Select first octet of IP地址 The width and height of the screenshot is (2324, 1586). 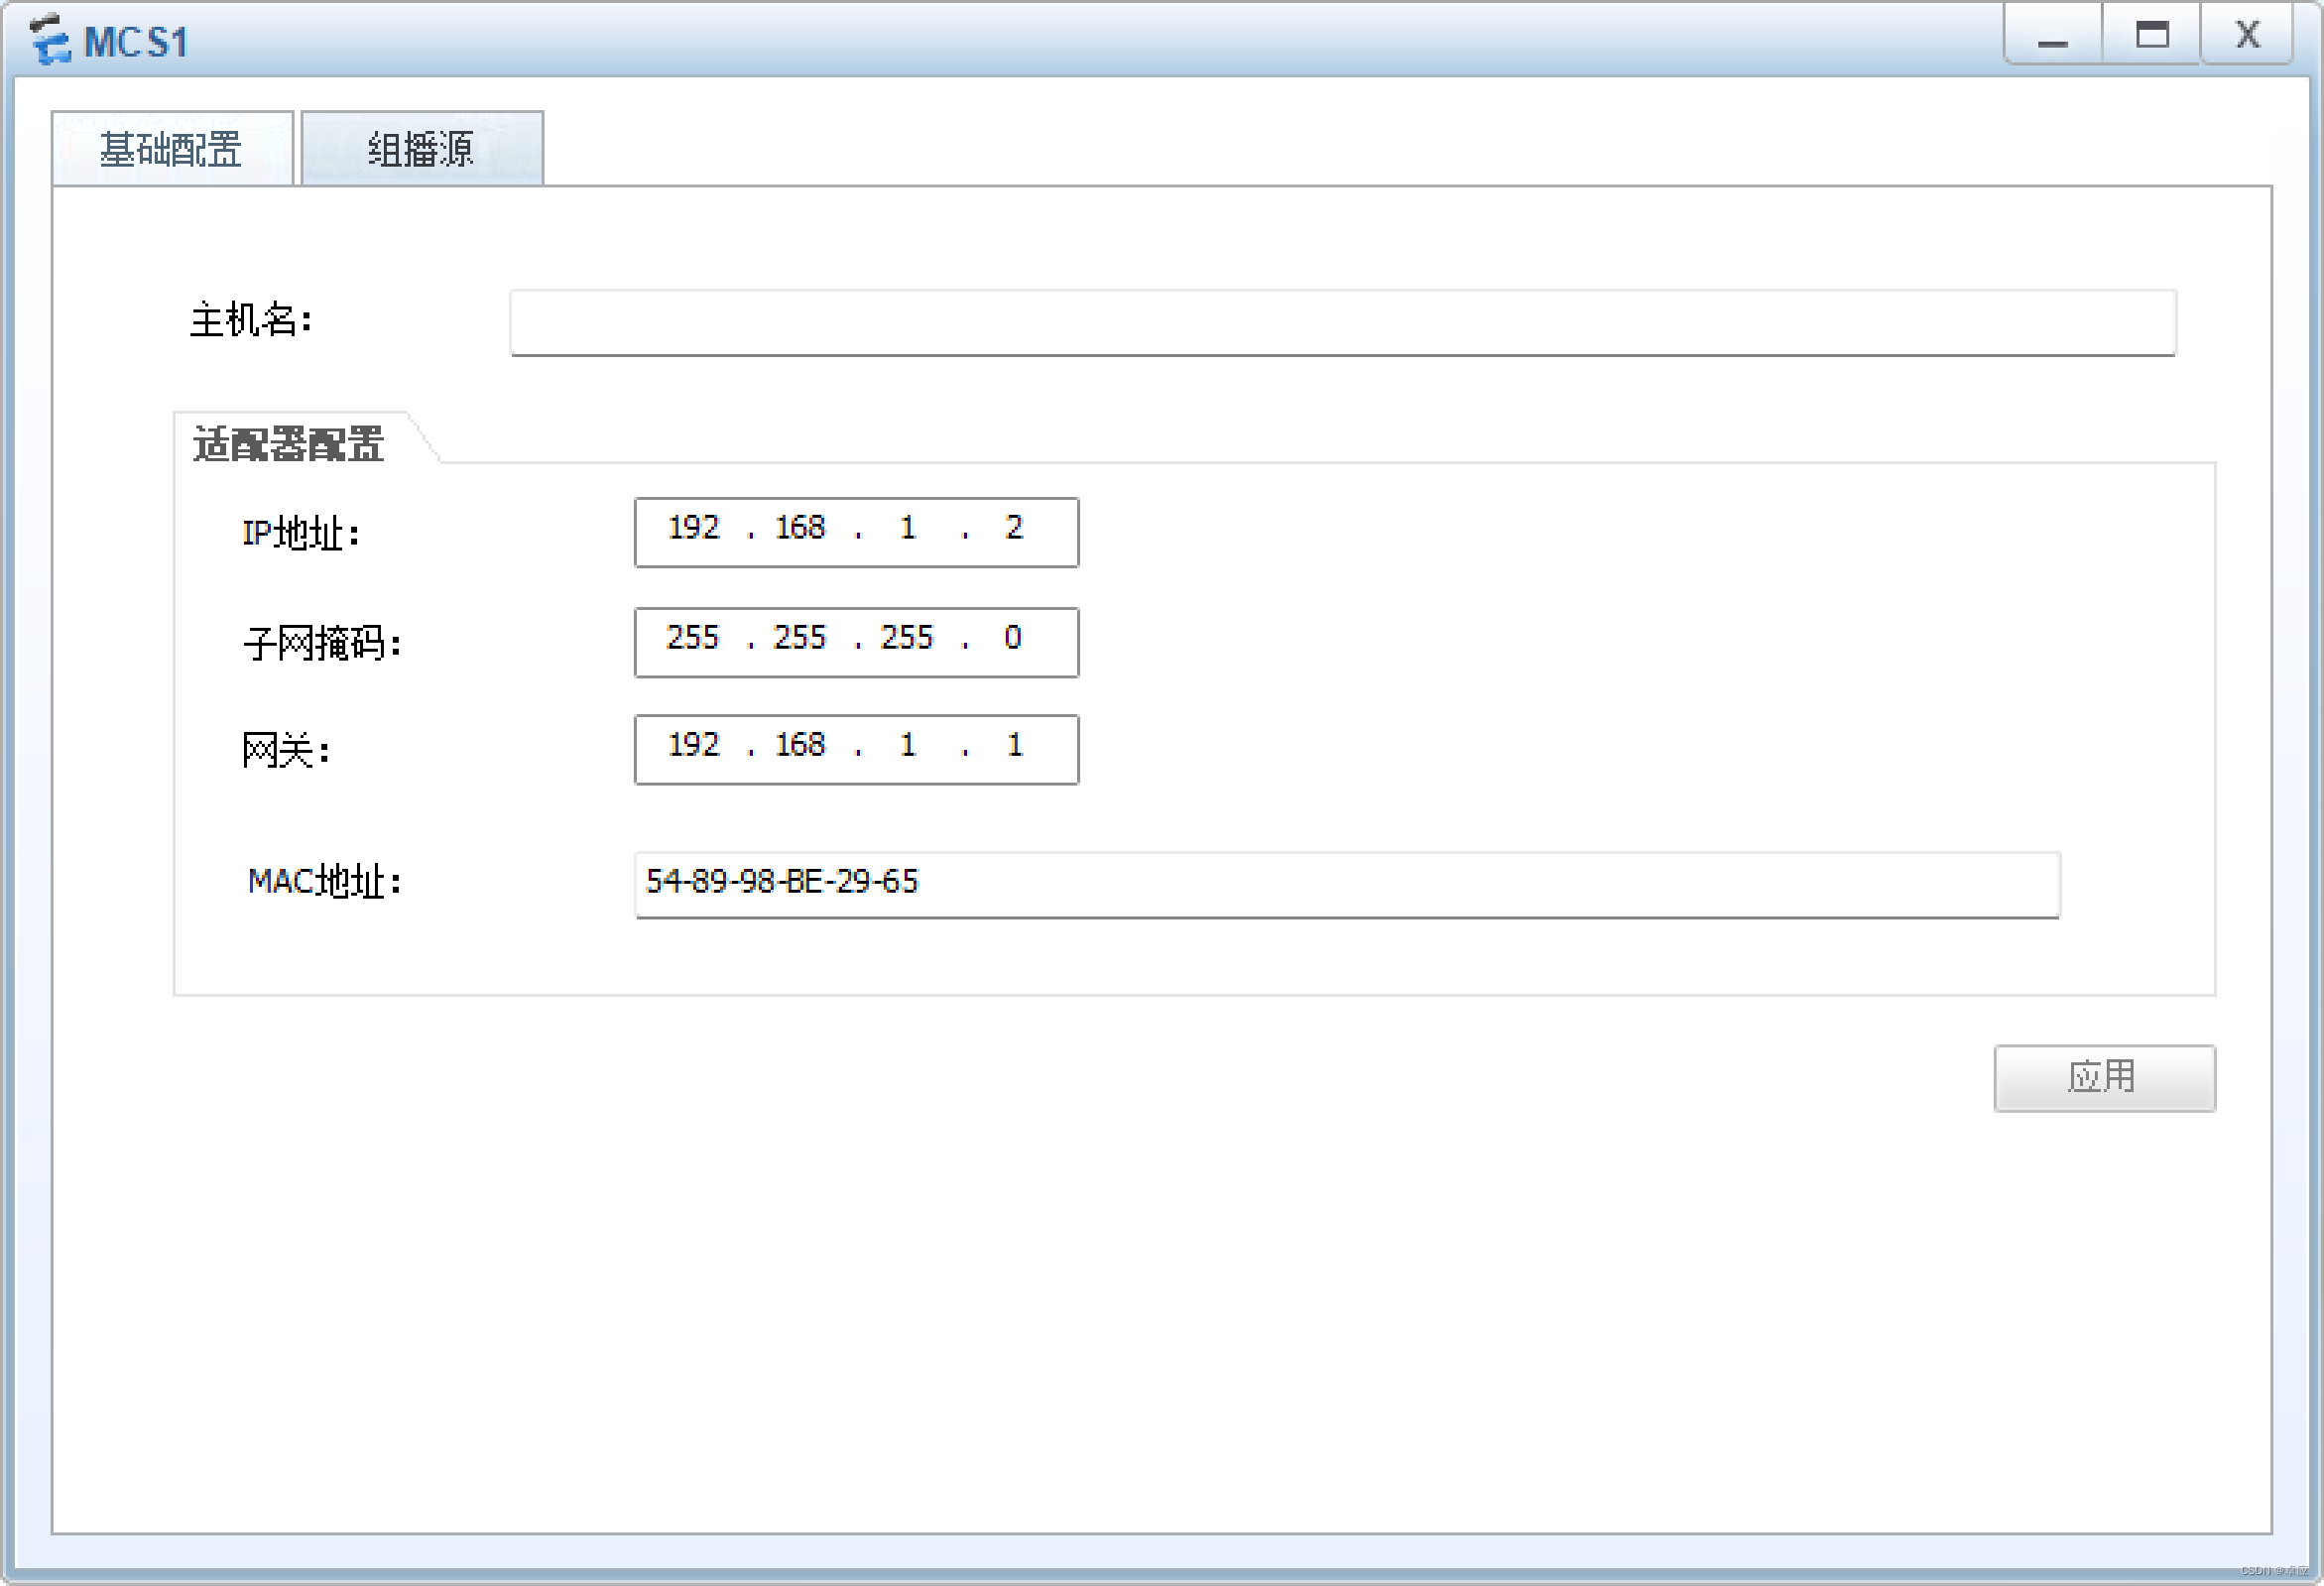693,529
